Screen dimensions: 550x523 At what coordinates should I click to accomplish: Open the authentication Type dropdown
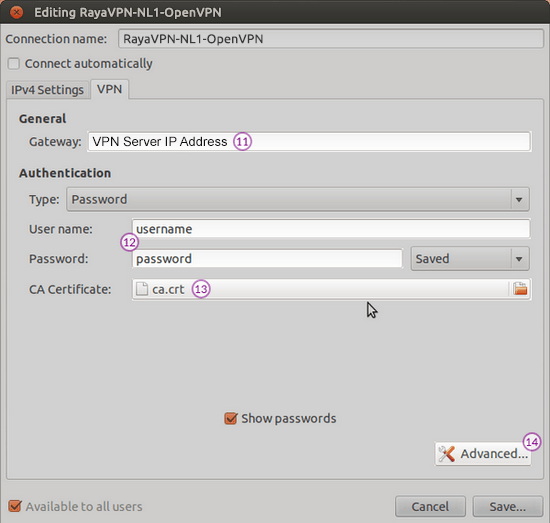click(x=298, y=199)
